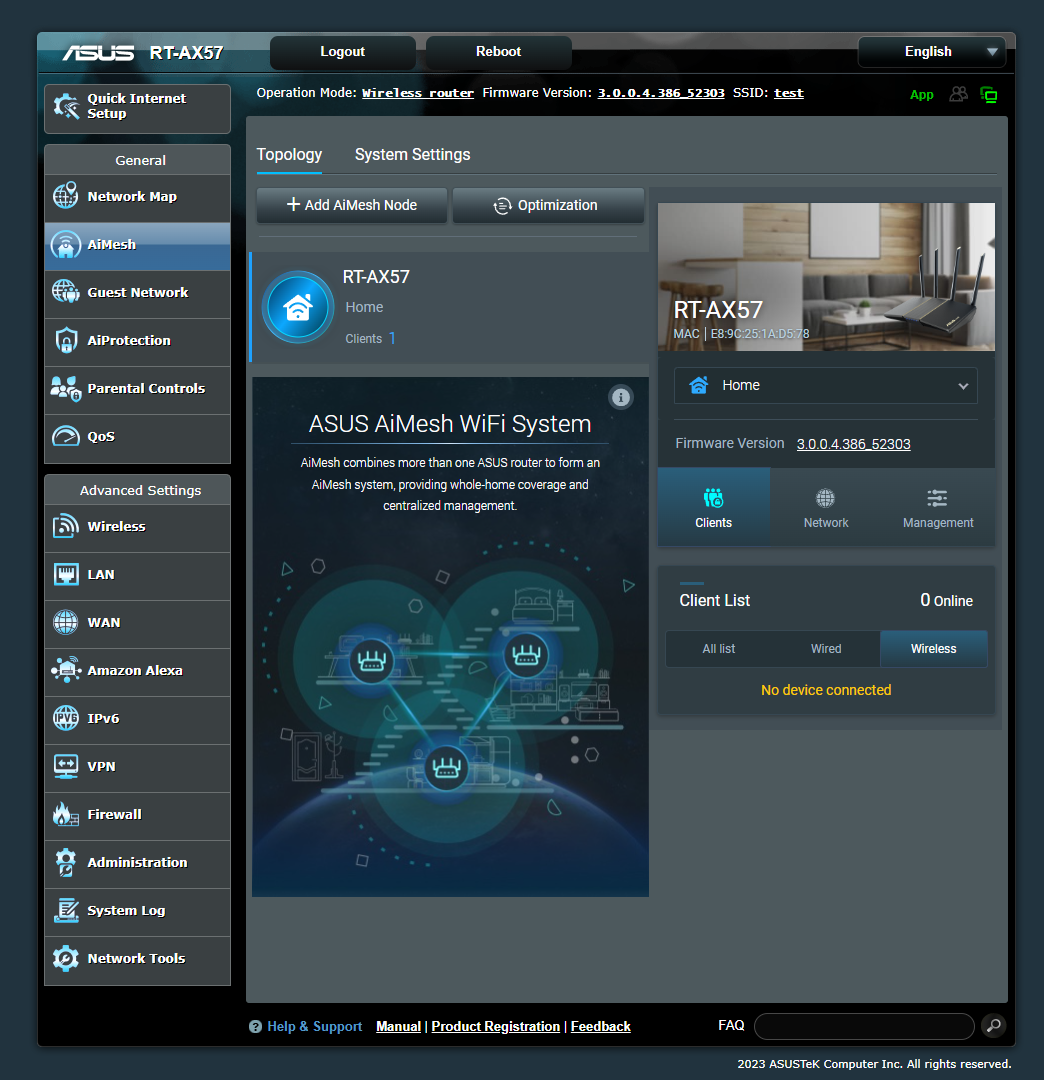This screenshot has width=1044, height=1080.
Task: Click the blue home node icon for RT-AX57
Action: tap(298, 307)
